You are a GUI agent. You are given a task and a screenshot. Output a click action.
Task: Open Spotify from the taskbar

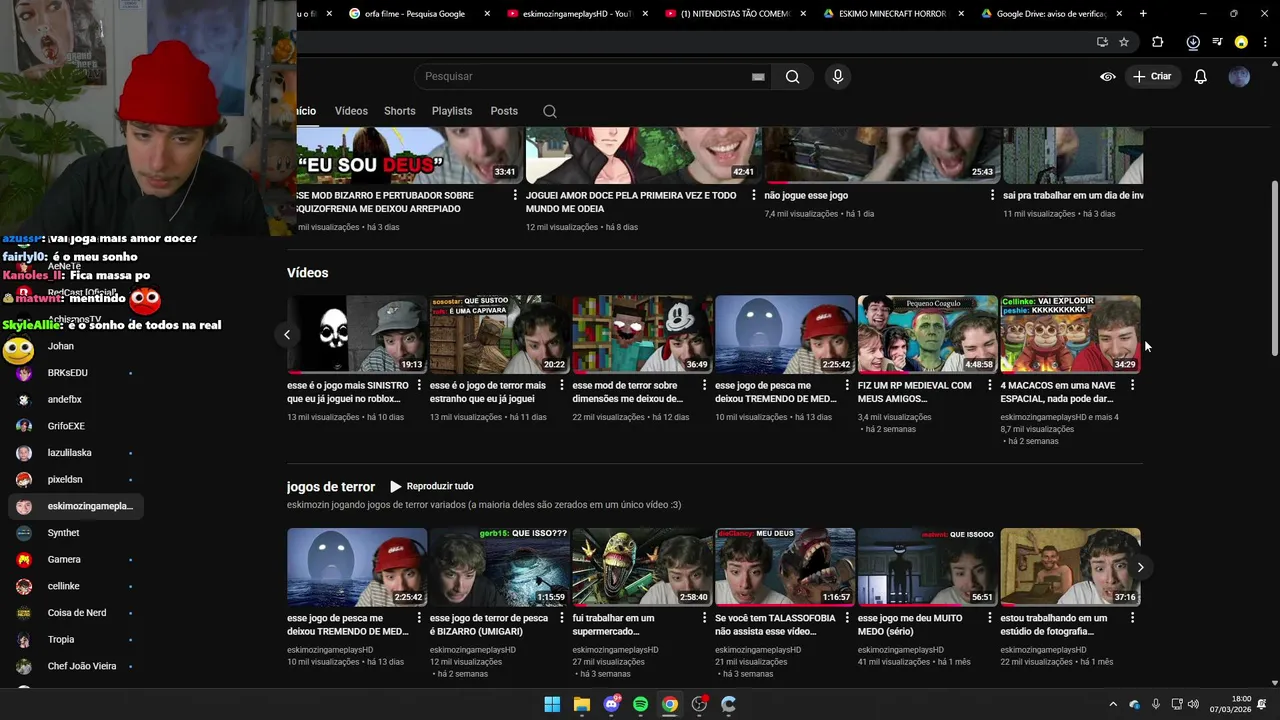click(x=641, y=704)
